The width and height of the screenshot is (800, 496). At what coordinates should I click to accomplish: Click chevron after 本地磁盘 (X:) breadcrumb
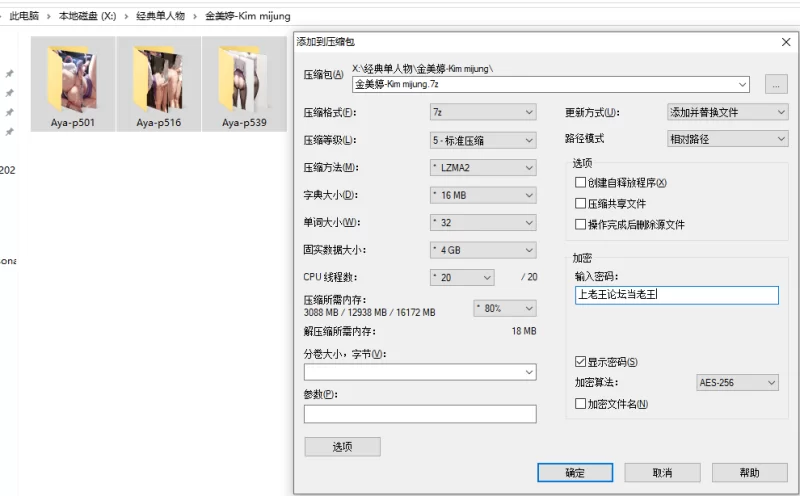click(x=126, y=16)
